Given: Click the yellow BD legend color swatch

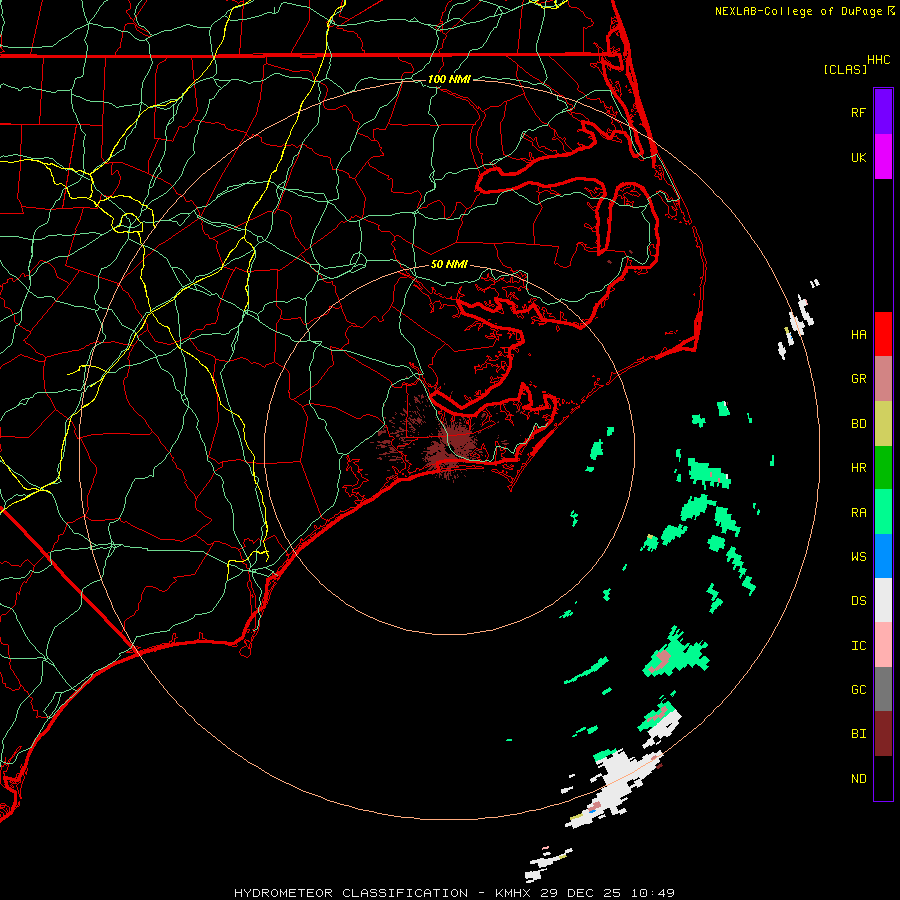Looking at the screenshot, I should click(883, 424).
